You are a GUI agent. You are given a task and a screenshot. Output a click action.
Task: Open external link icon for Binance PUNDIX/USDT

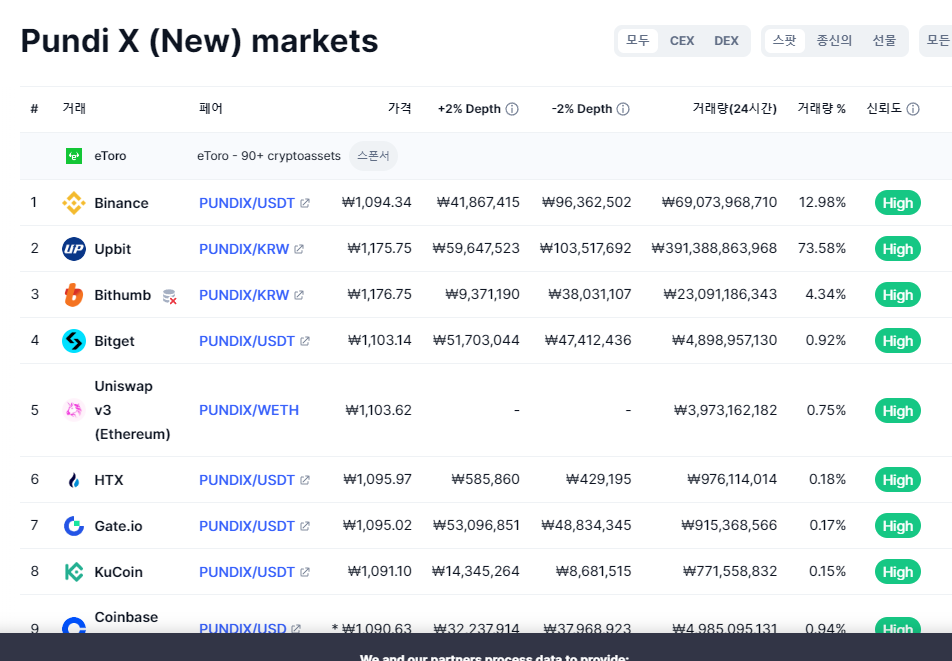pos(305,203)
